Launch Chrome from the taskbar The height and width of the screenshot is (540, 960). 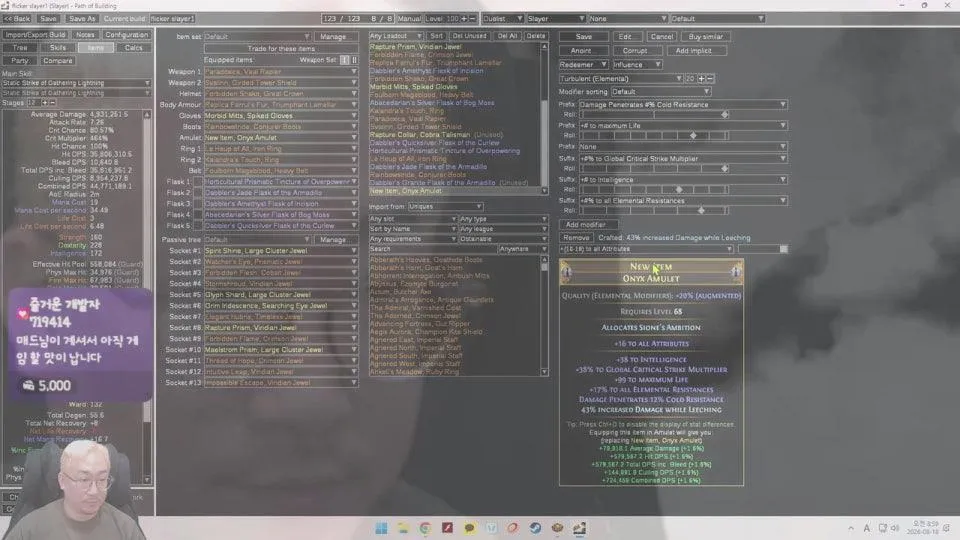pyautogui.click(x=425, y=528)
